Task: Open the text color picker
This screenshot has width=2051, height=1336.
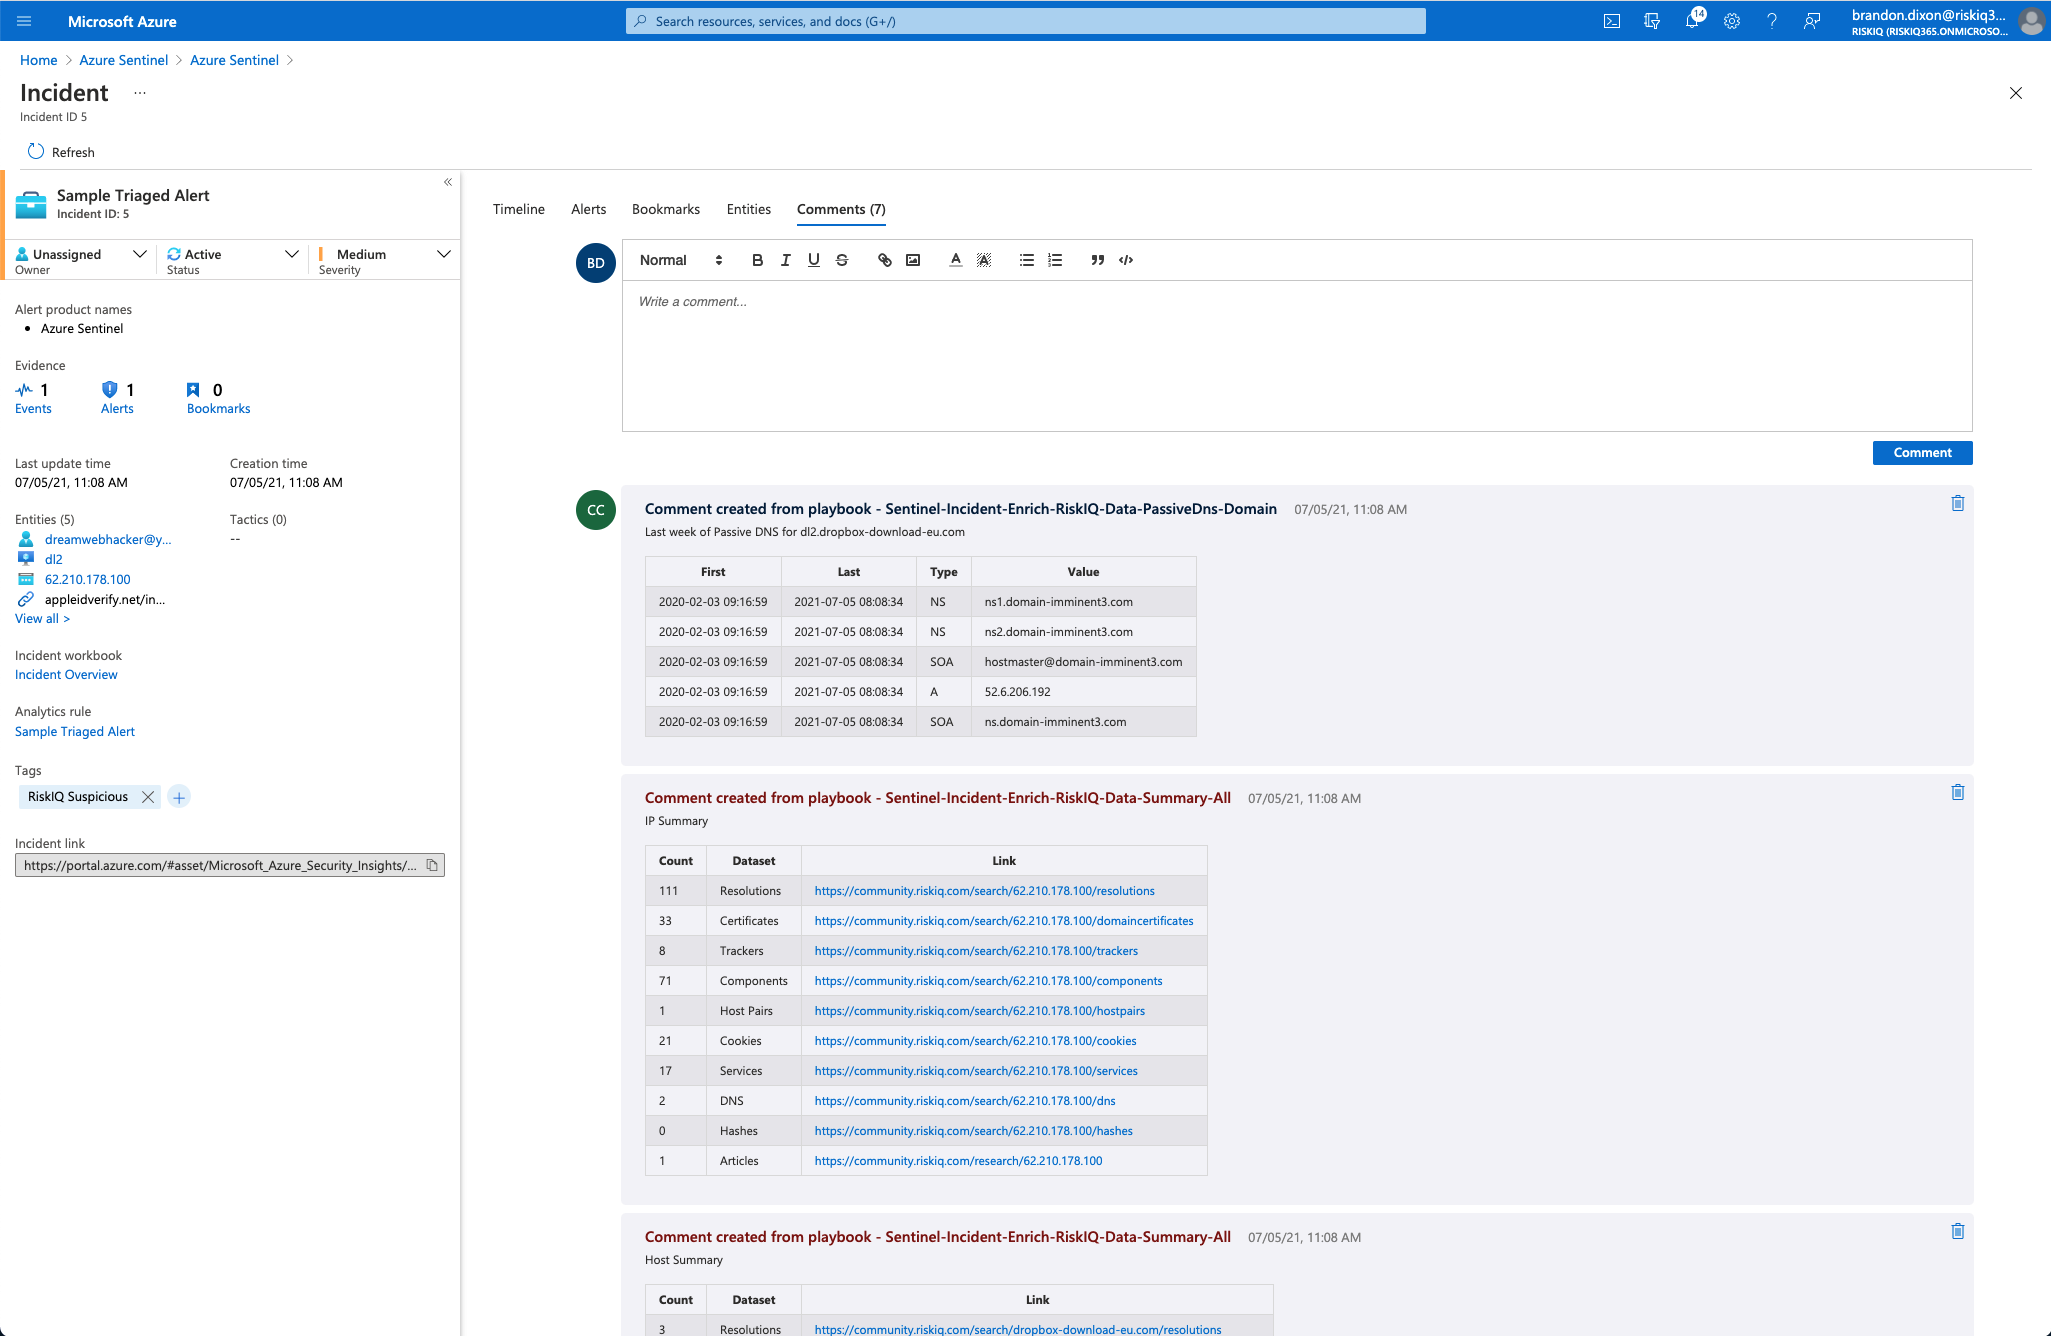Action: pyautogui.click(x=956, y=260)
